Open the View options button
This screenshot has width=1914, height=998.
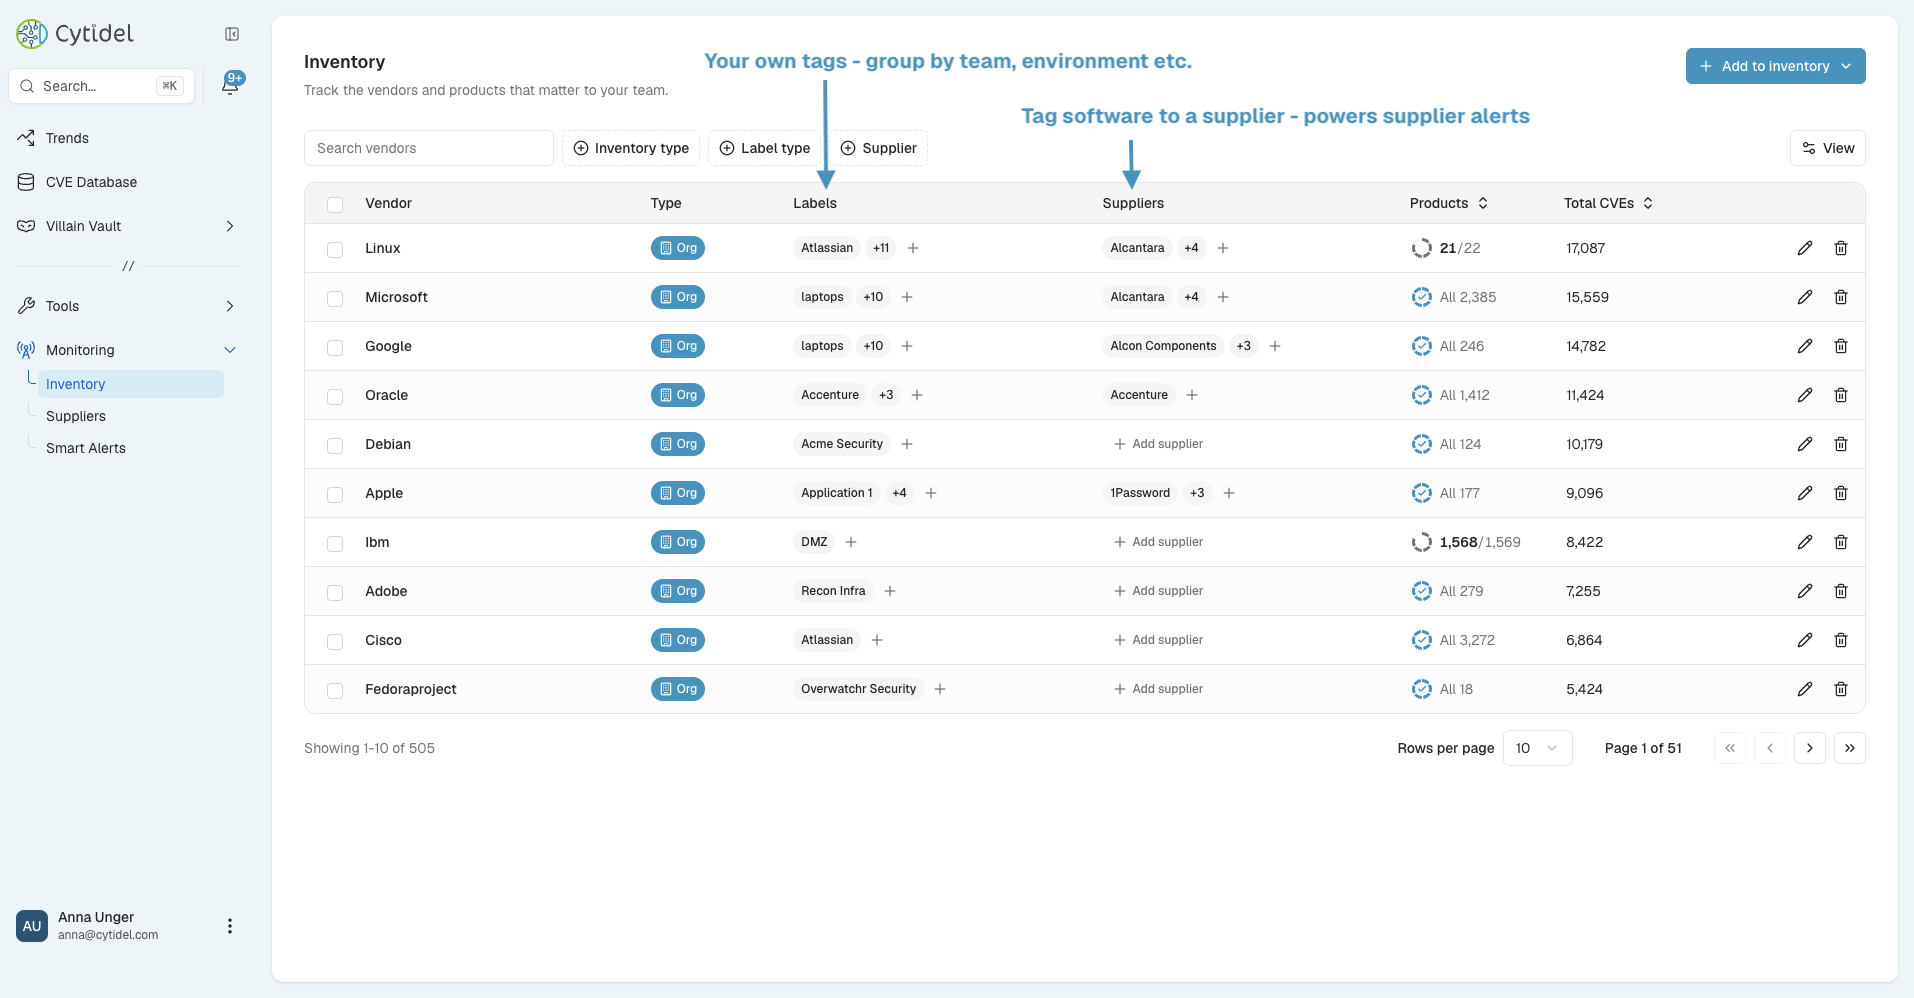point(1828,148)
